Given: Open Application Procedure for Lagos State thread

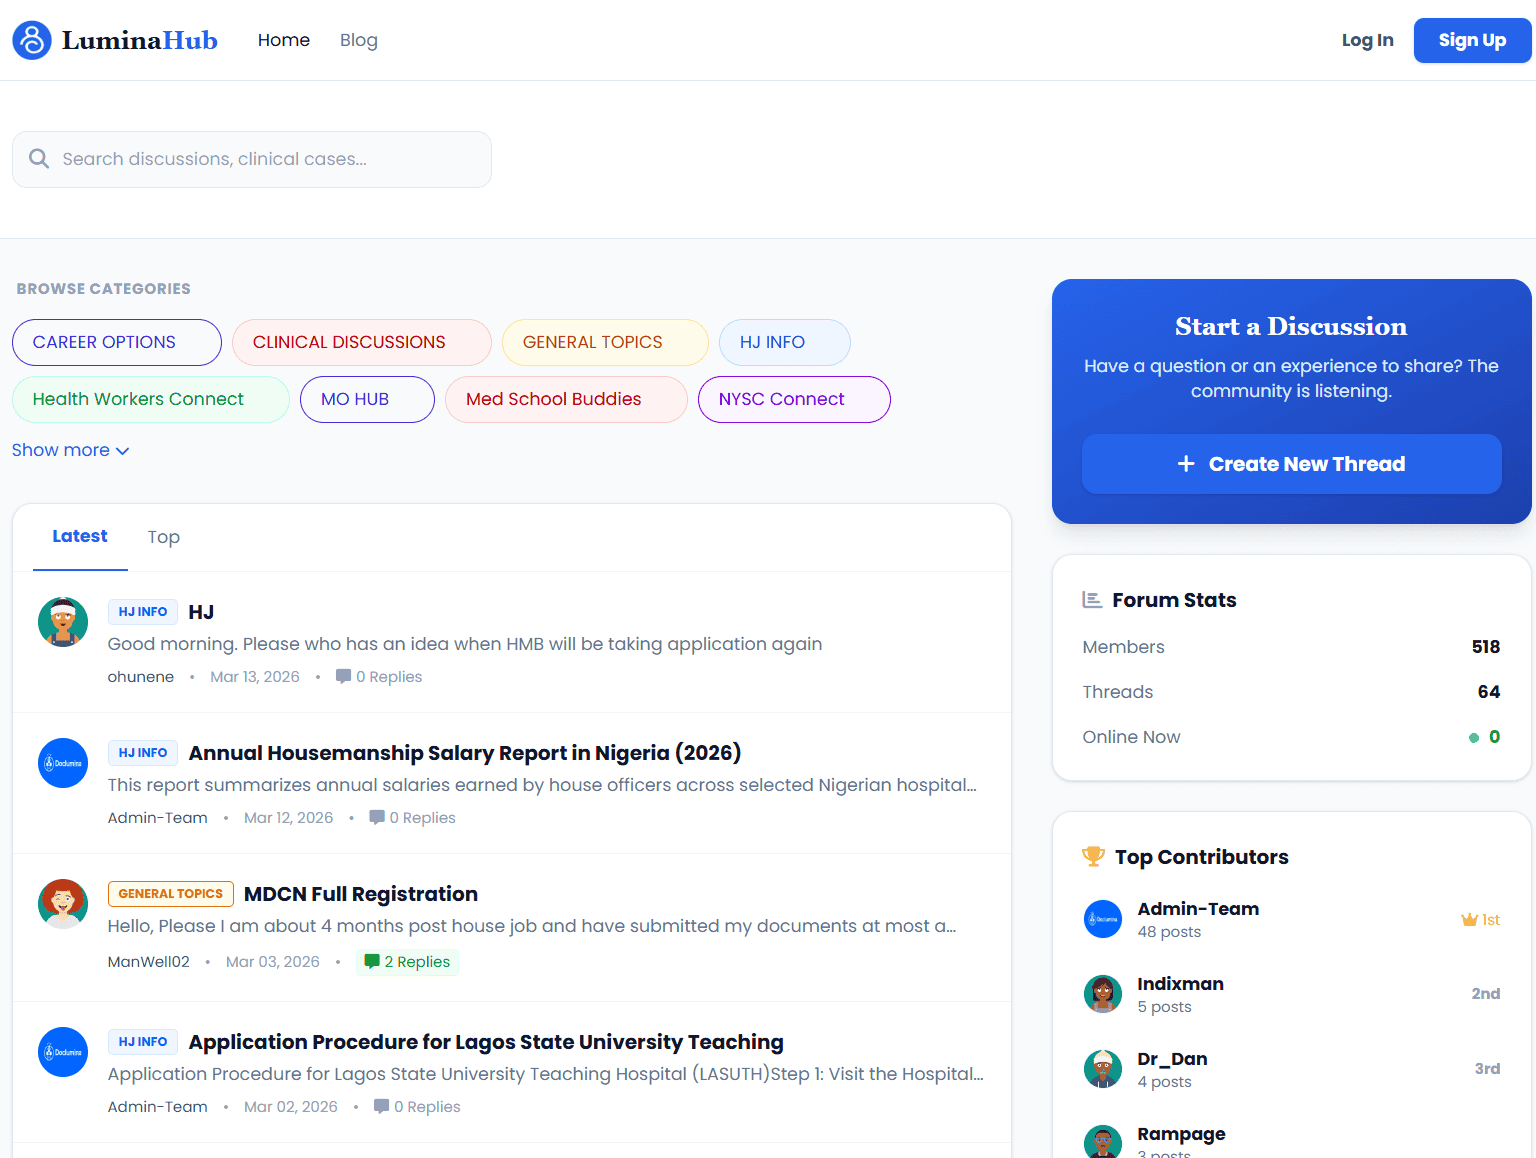Looking at the screenshot, I should point(486,1042).
